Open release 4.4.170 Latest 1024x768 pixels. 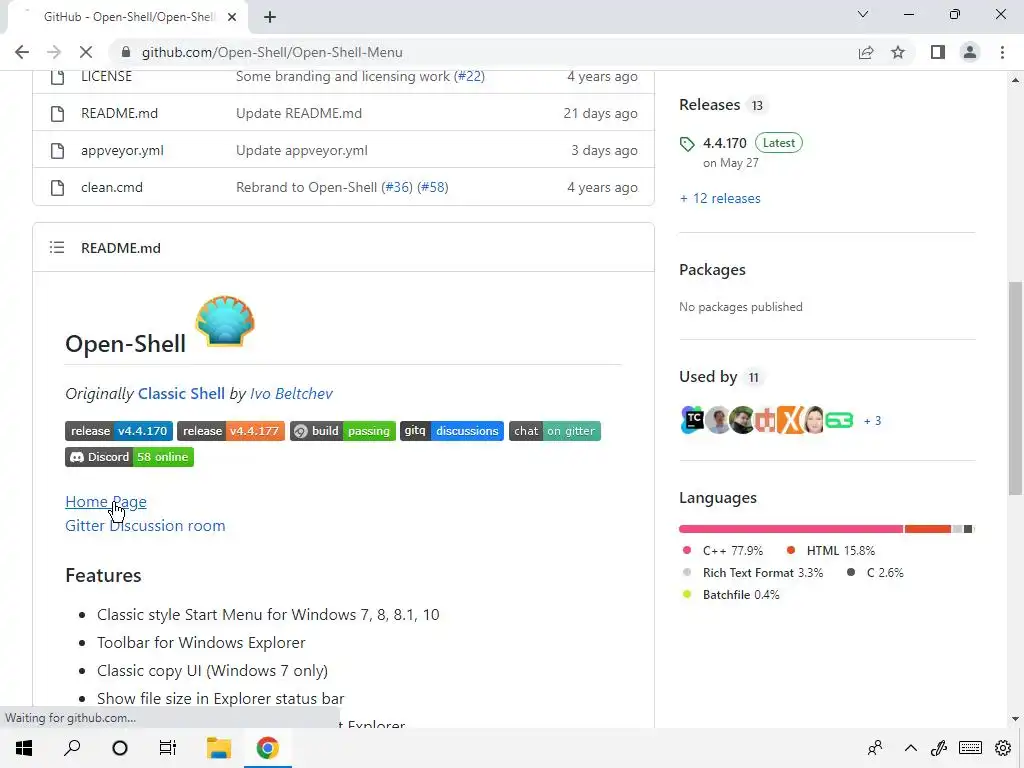pyautogui.click(x=752, y=143)
